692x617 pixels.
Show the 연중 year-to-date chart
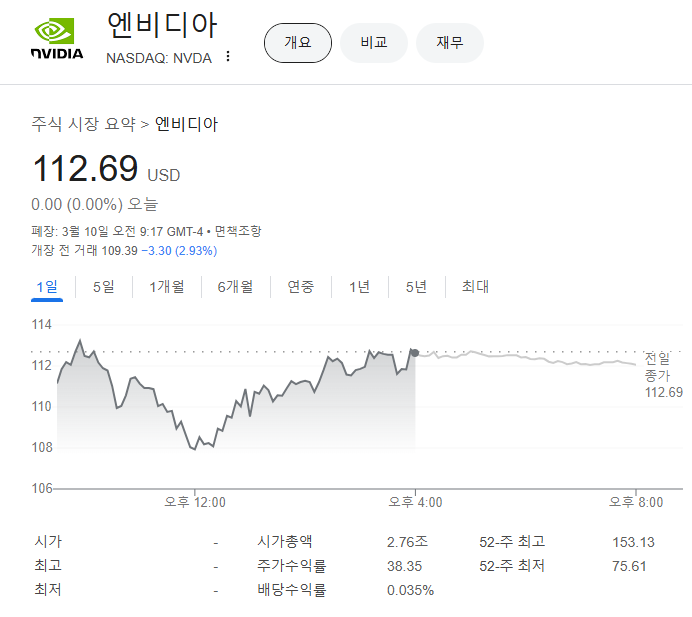pos(301,287)
